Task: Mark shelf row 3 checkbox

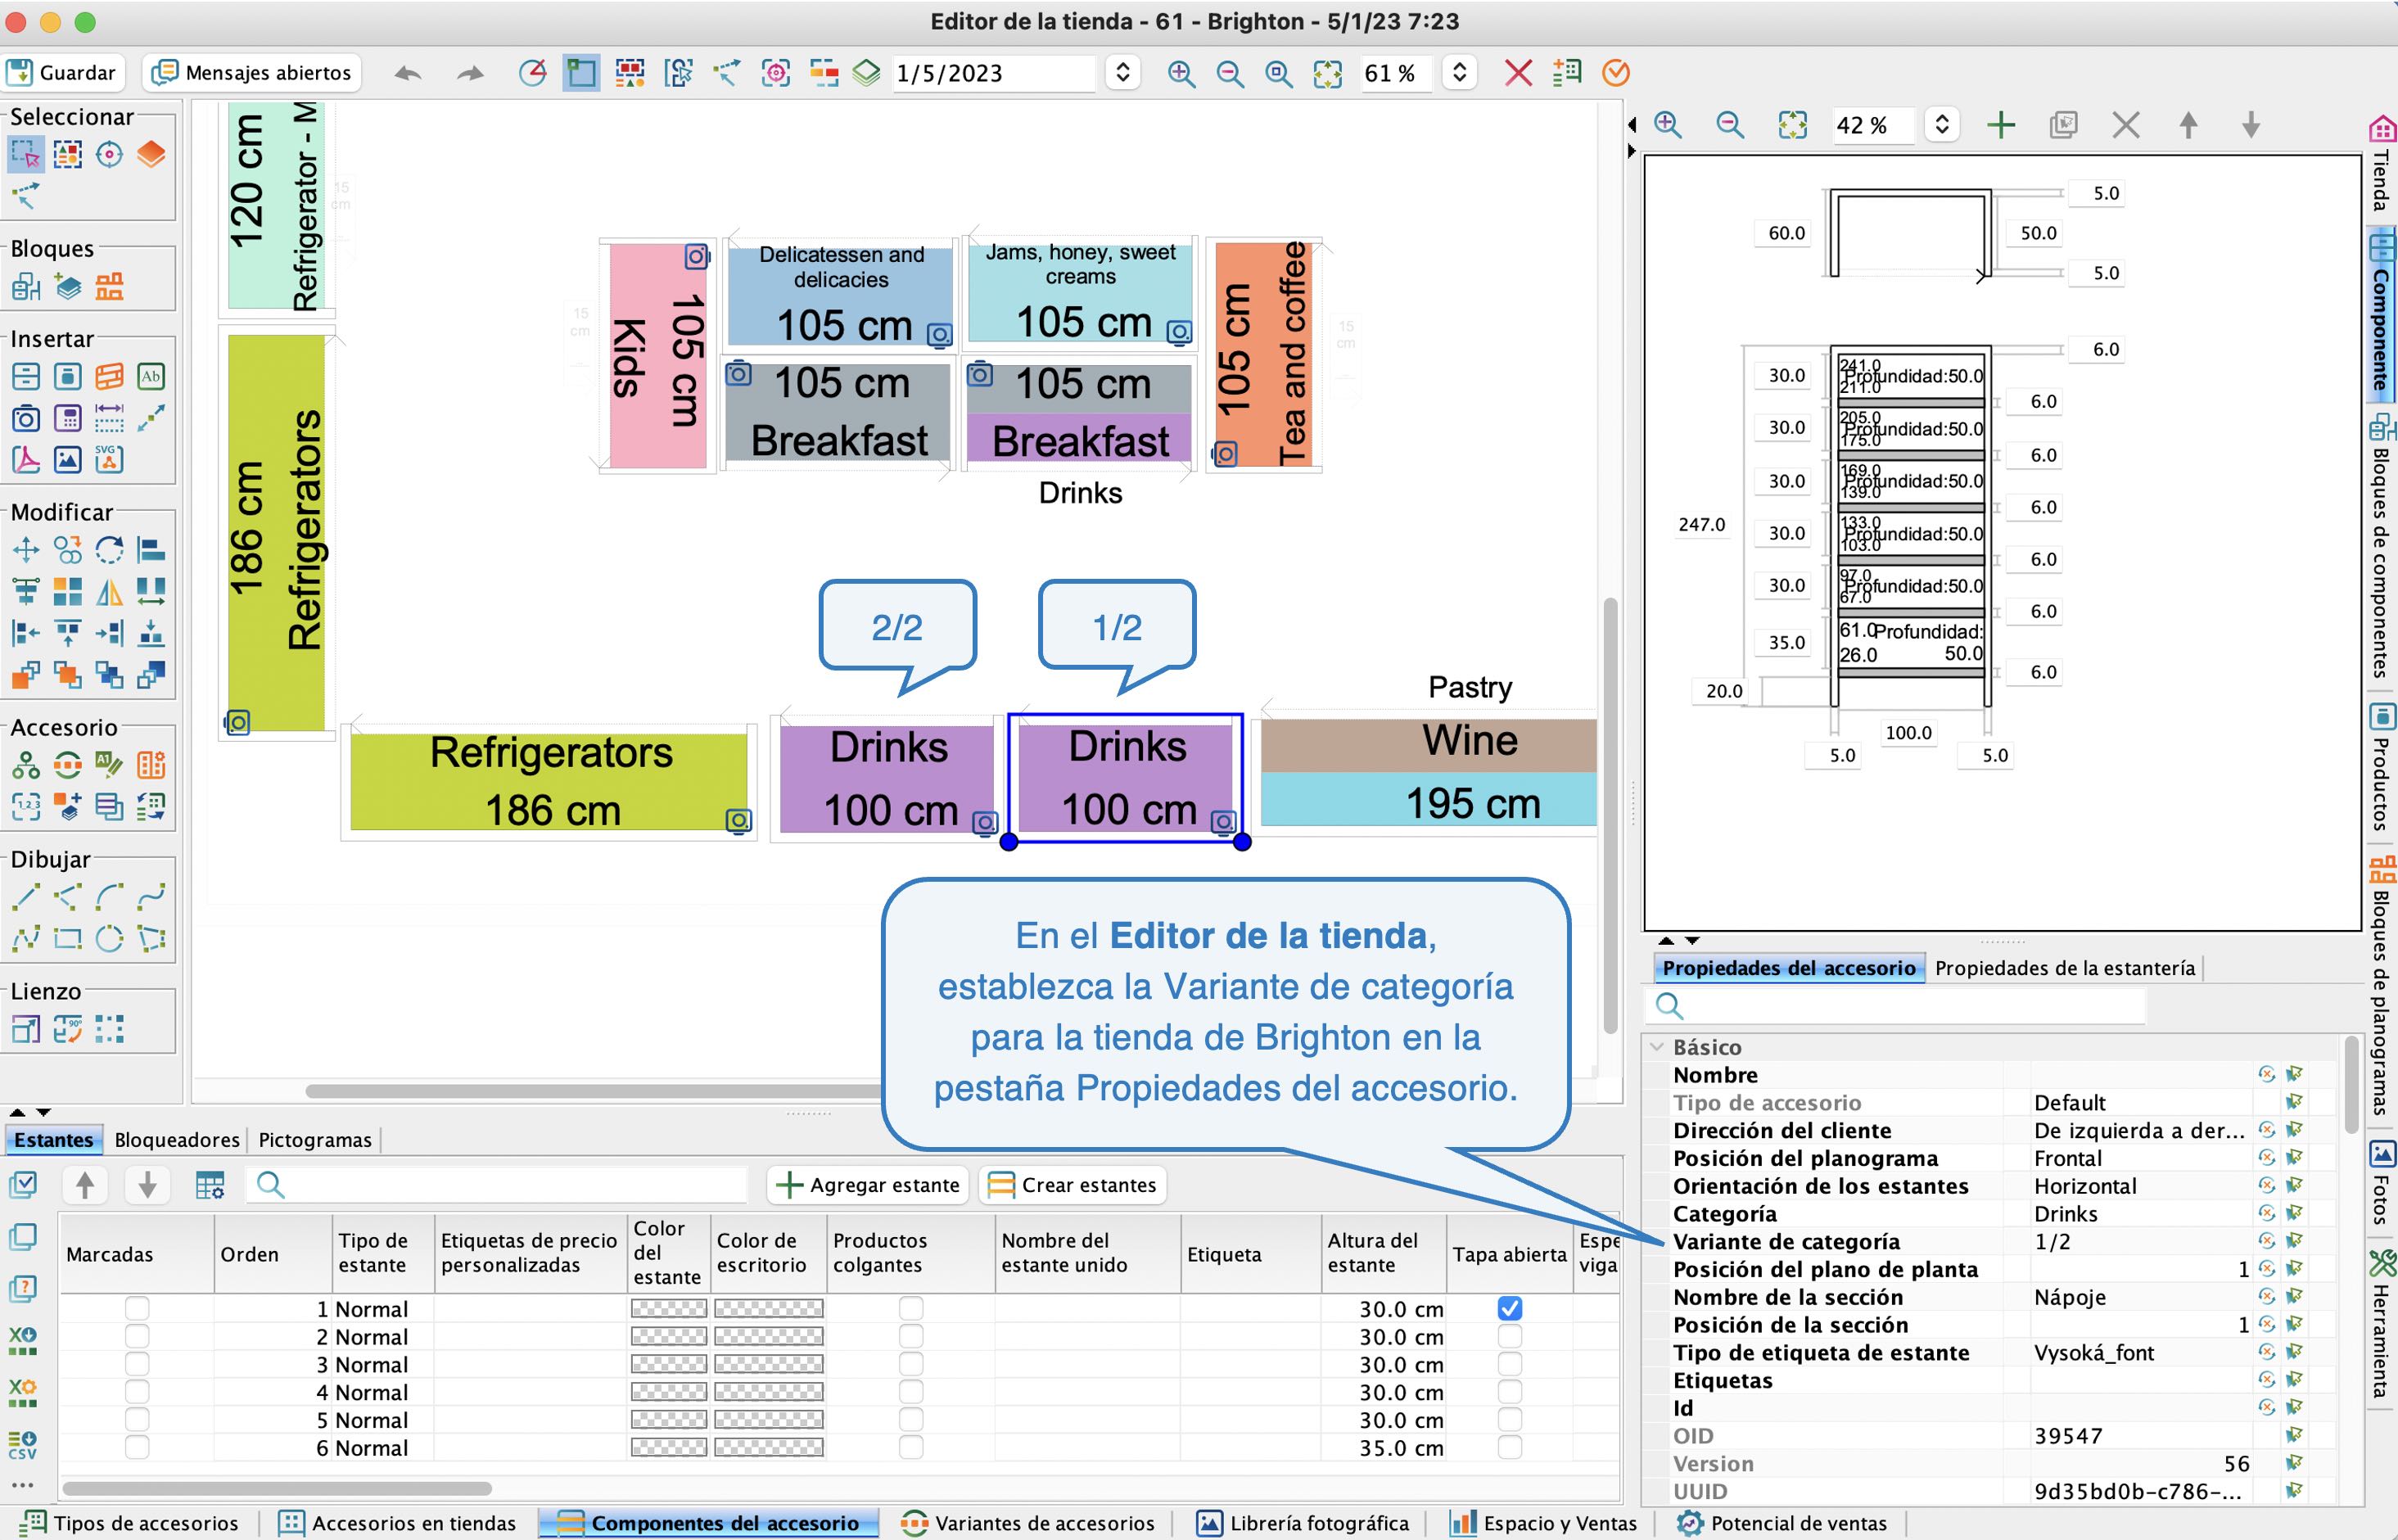Action: coord(137,1364)
